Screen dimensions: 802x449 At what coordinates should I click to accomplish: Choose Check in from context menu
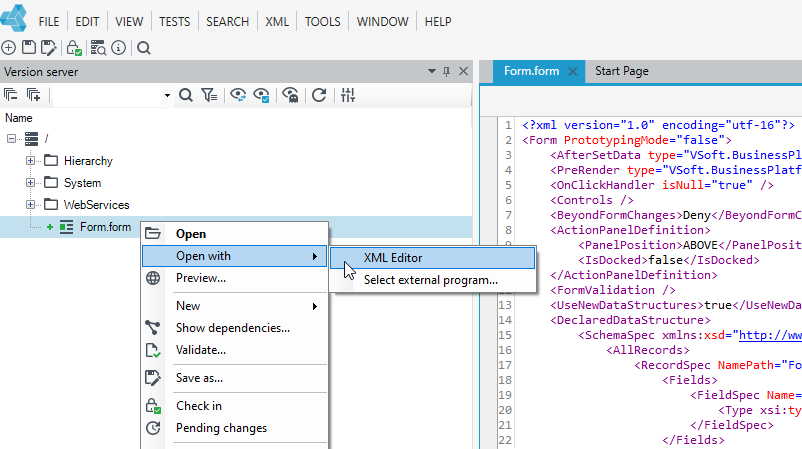[x=235, y=406]
